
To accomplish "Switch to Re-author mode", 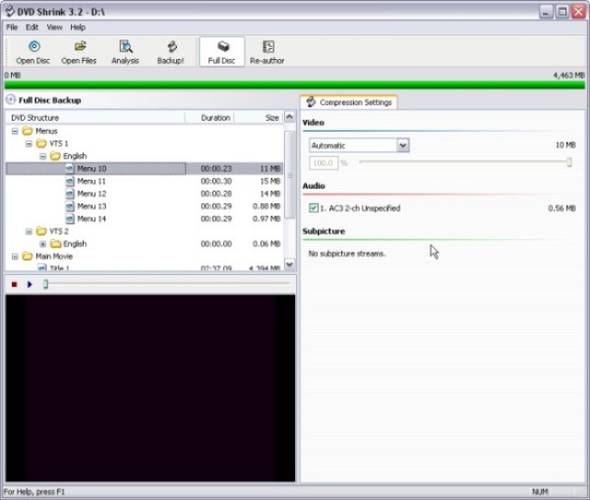I will pos(267,52).
